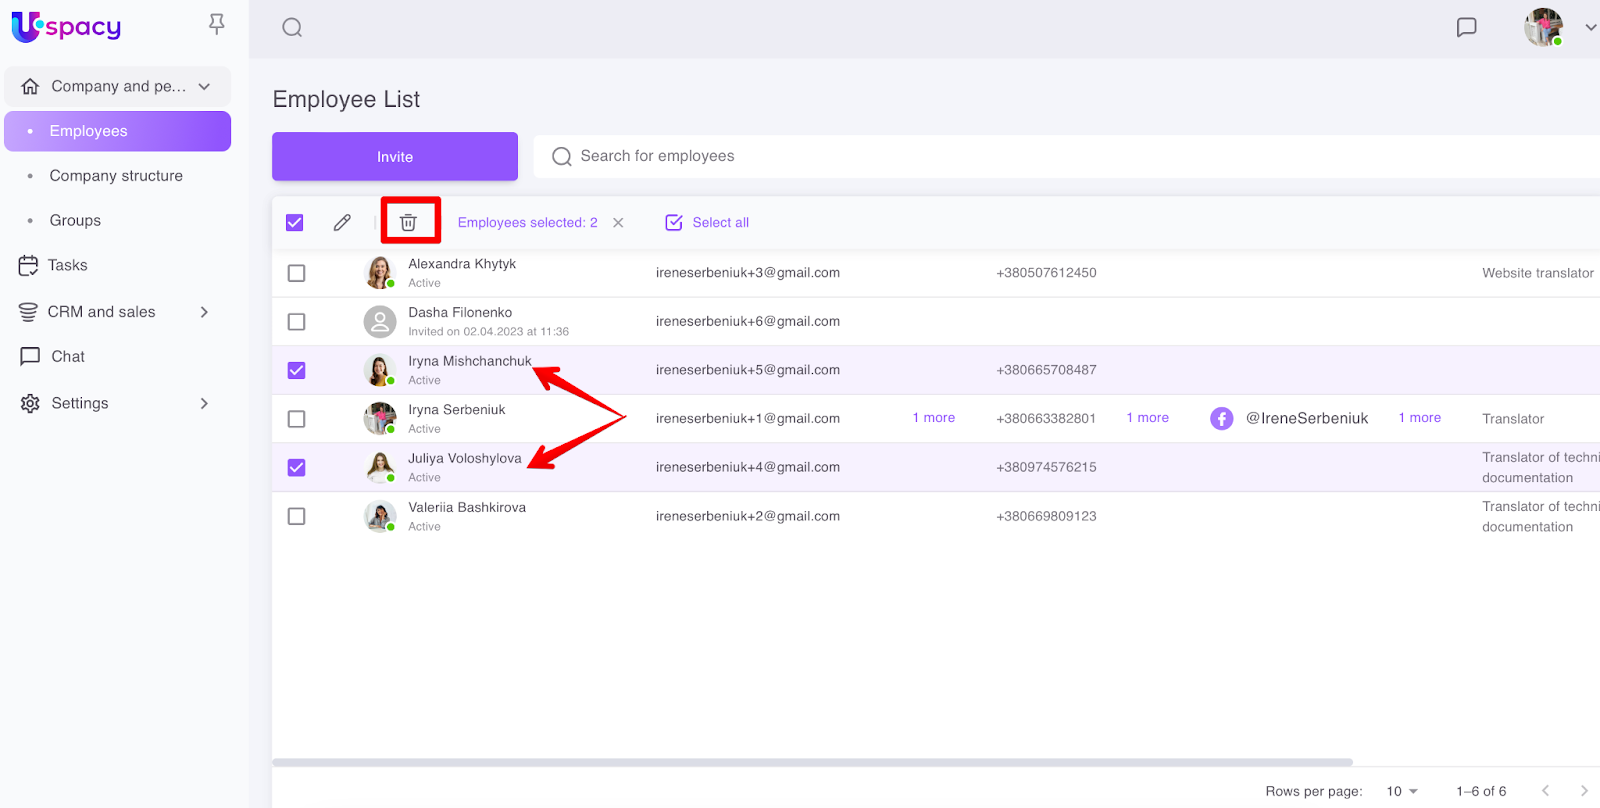Click the trash delete icon in toolbar
This screenshot has height=808, width=1600.
pyautogui.click(x=408, y=222)
